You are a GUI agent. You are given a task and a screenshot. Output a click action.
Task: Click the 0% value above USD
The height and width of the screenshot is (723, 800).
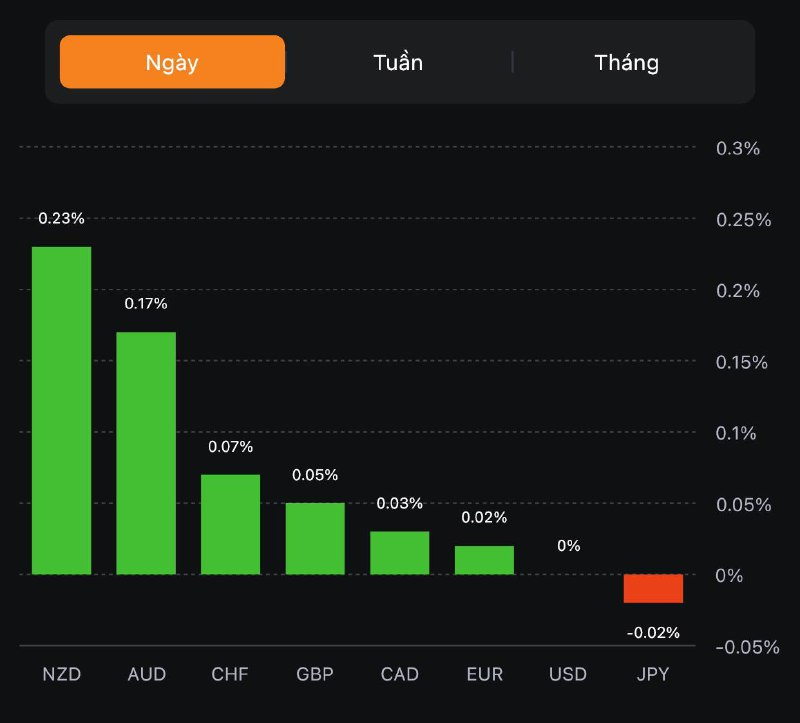point(568,546)
